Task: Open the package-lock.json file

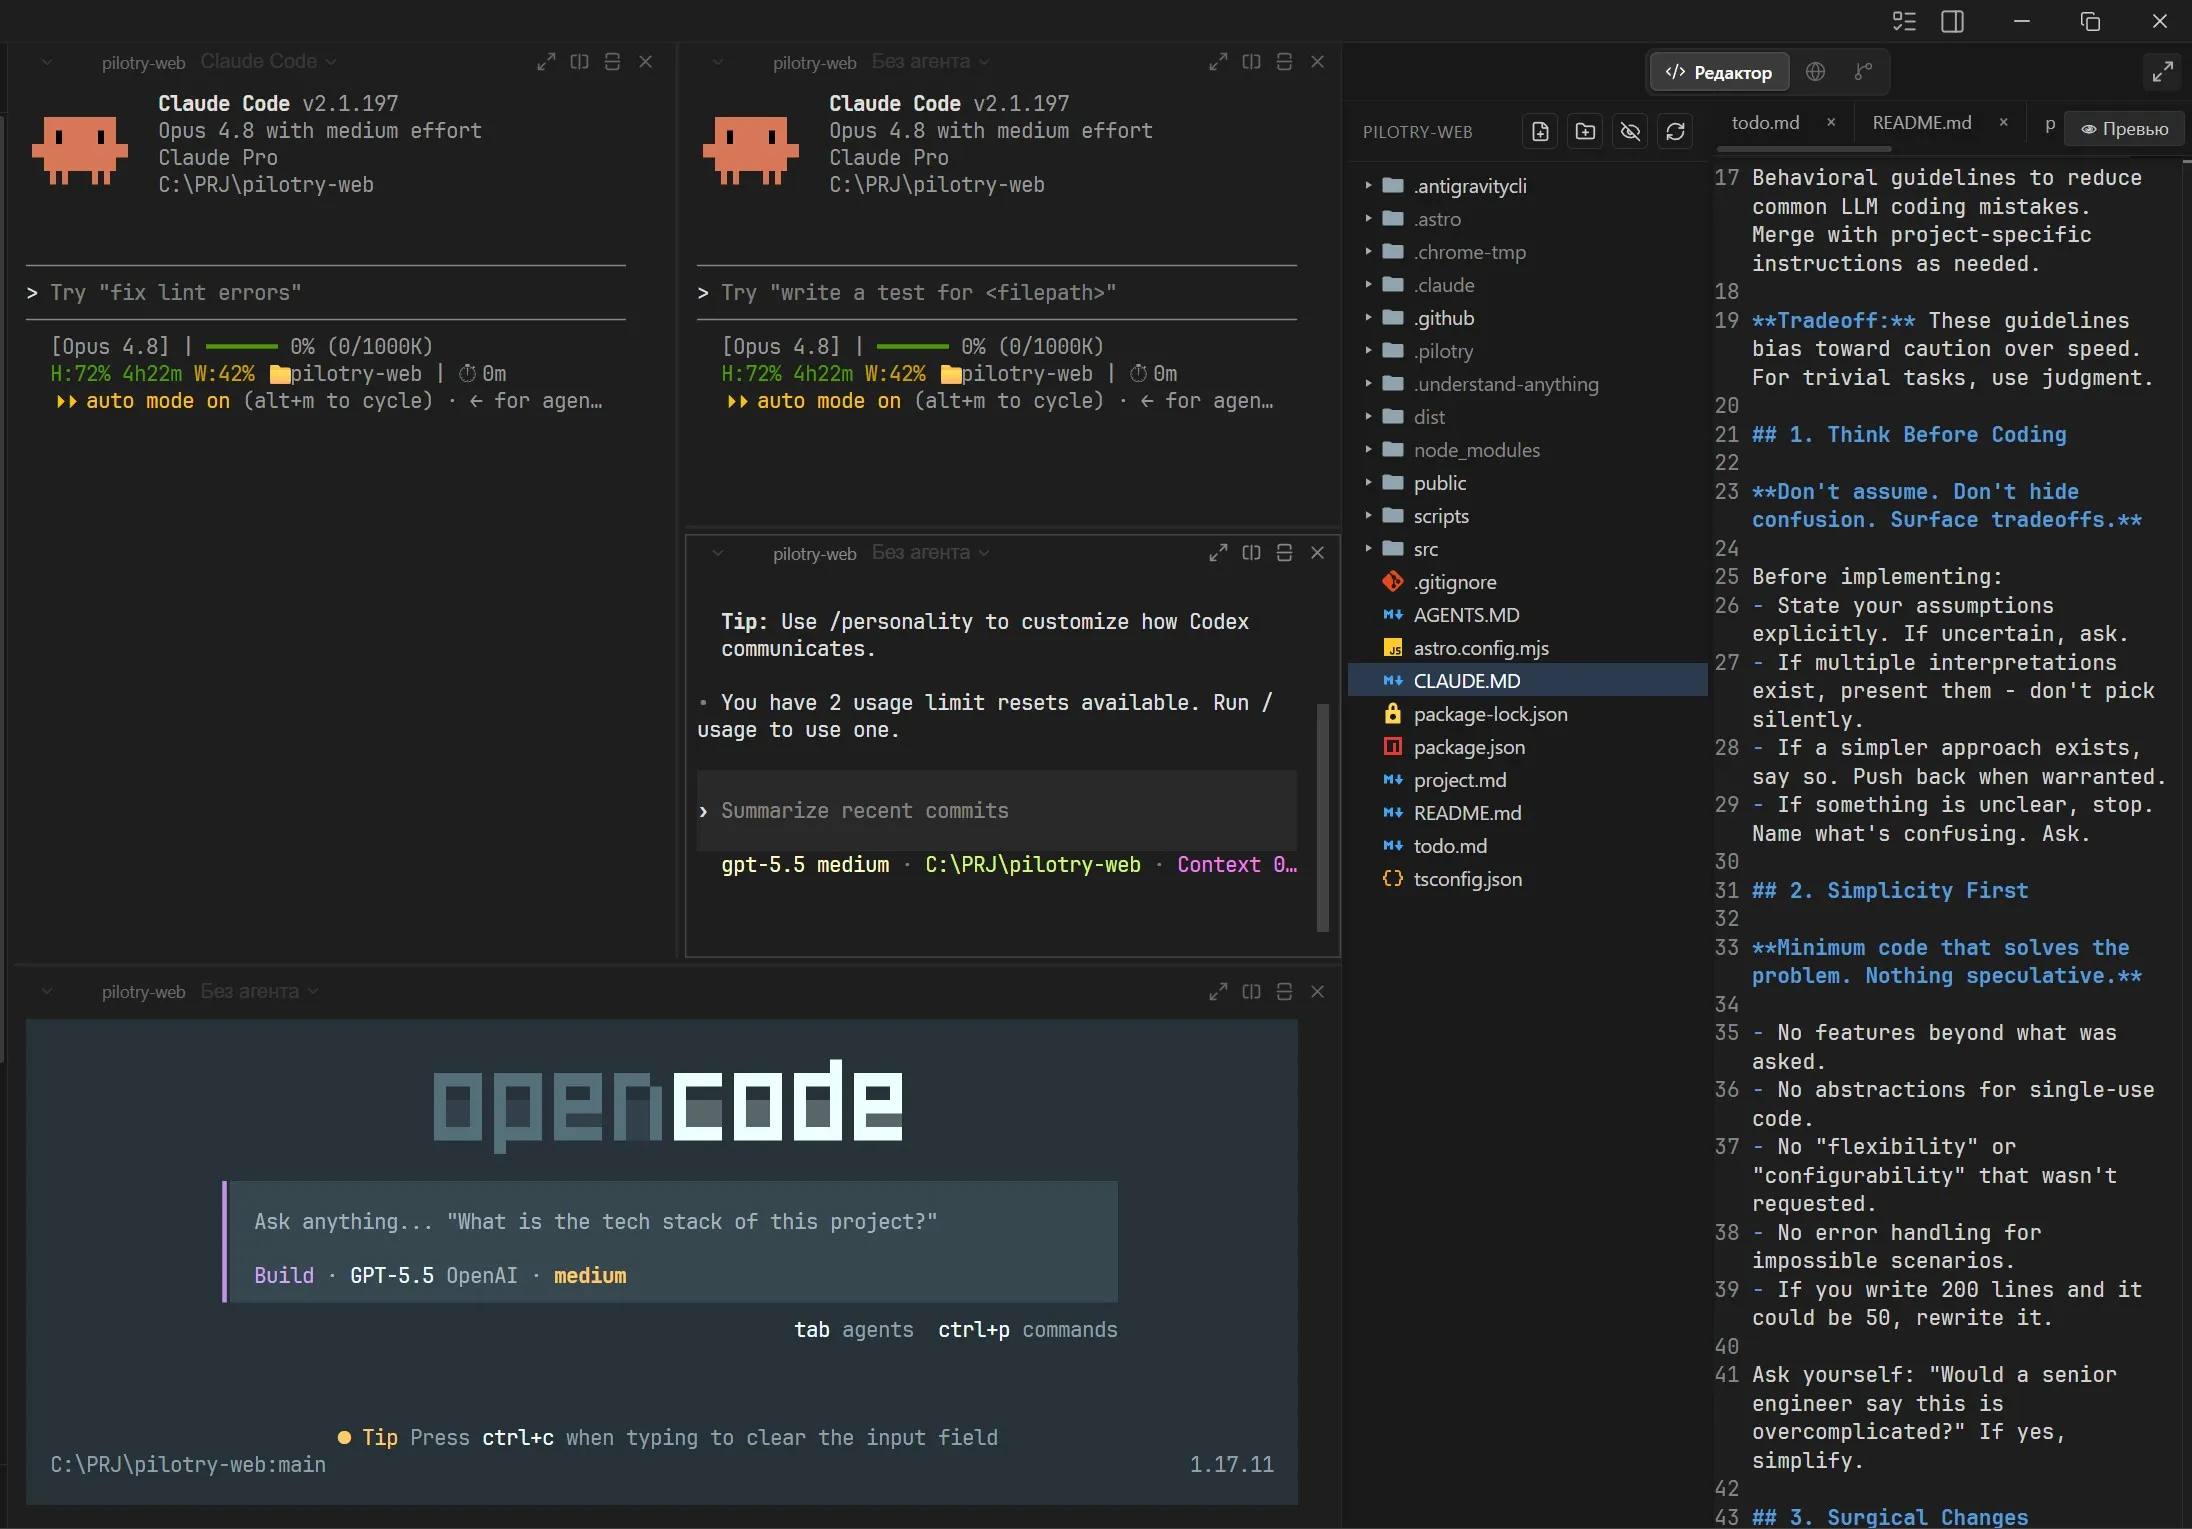Action: click(x=1491, y=714)
